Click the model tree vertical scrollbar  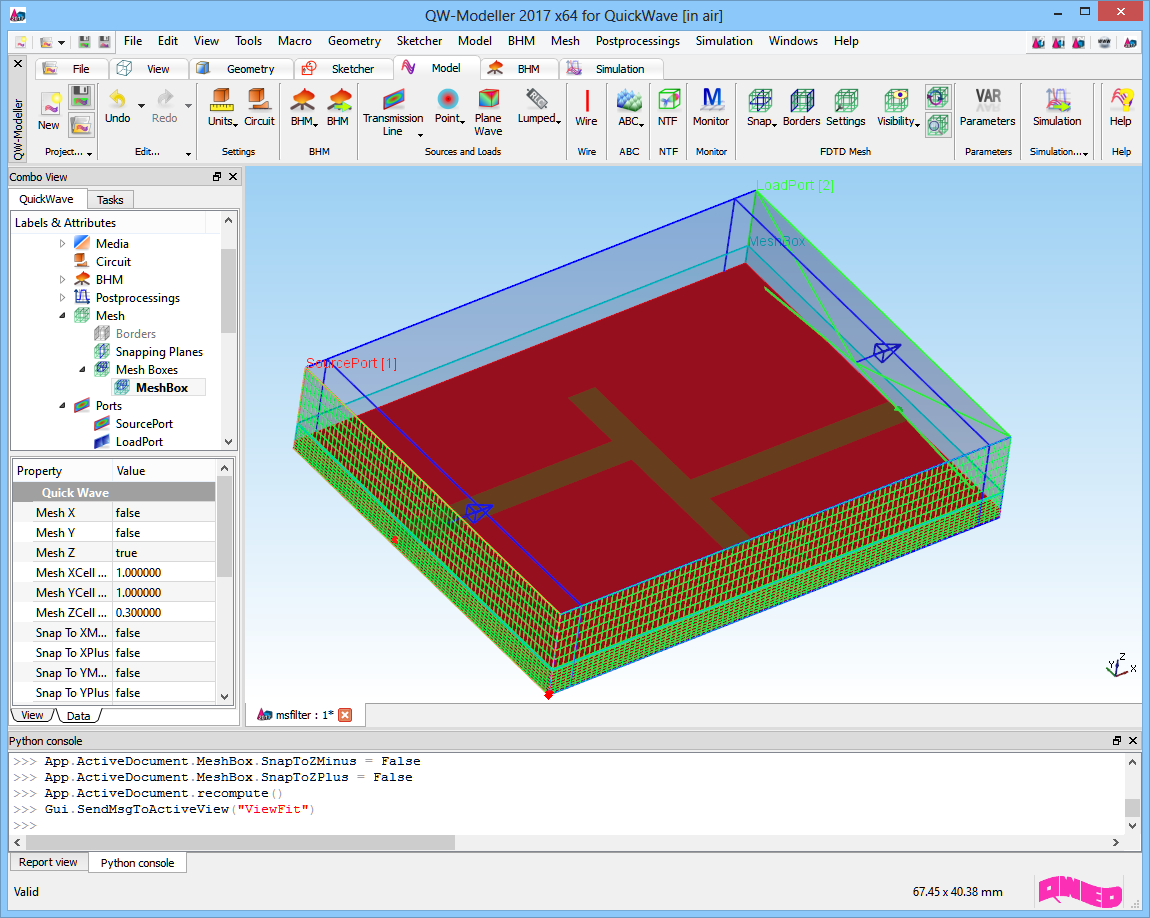[x=228, y=291]
